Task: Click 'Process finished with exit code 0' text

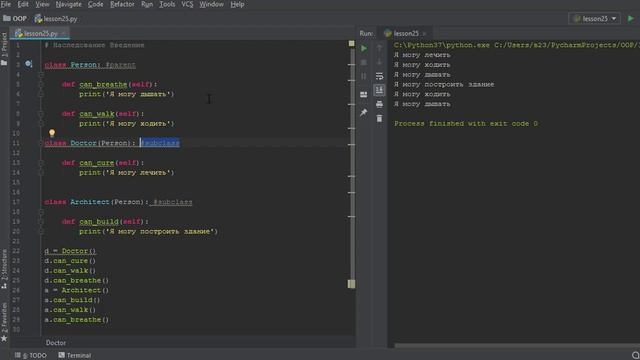Action: [466, 124]
